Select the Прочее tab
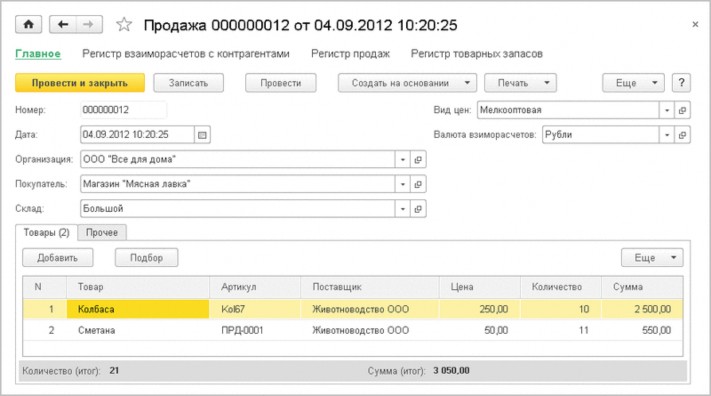This screenshot has height=396, width=711. click(102, 232)
